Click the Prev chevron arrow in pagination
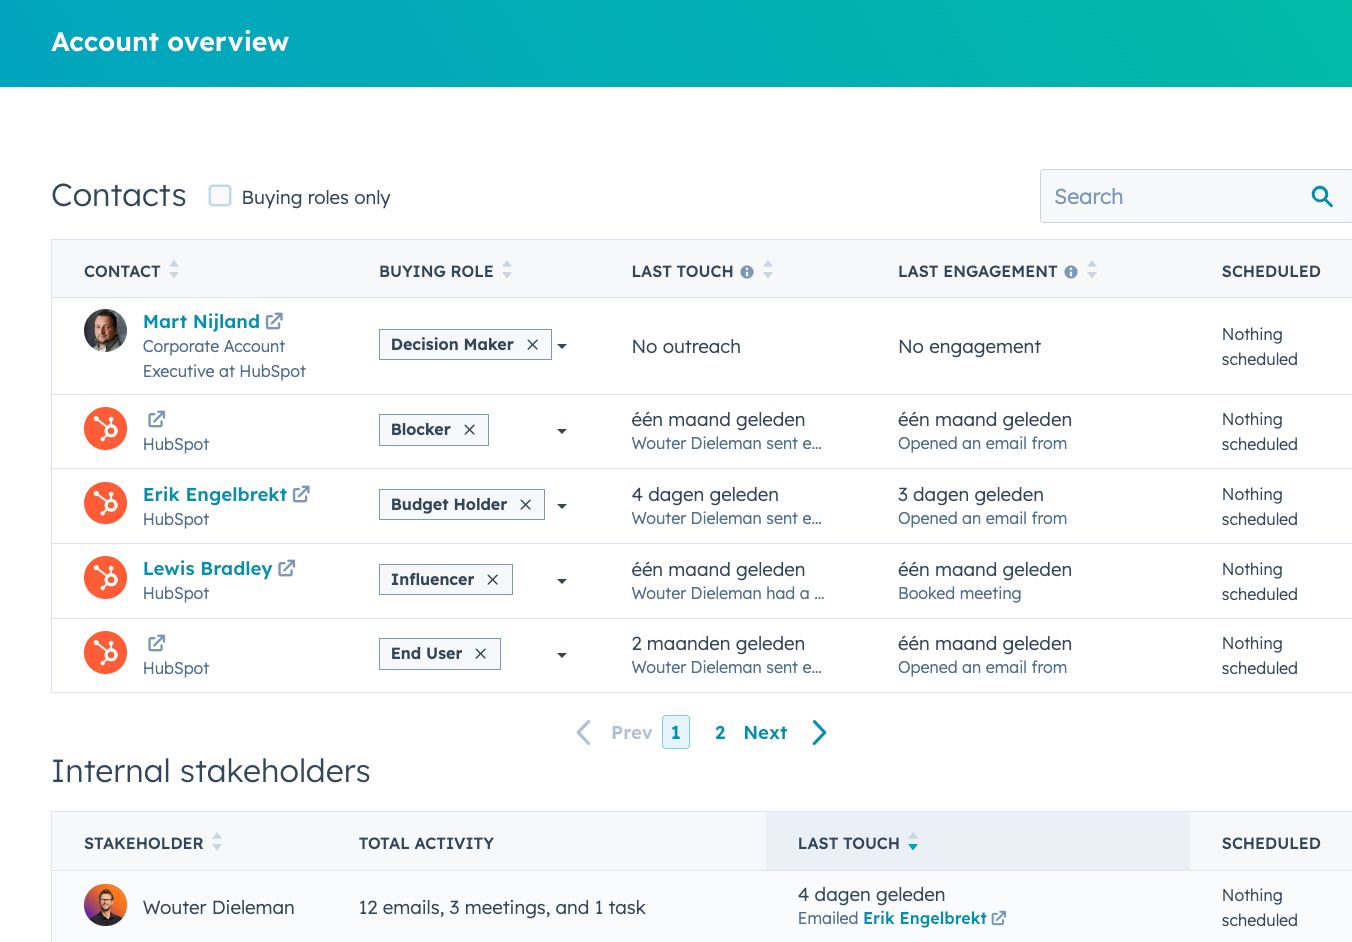Screen dimensions: 1352x942 [x=583, y=732]
